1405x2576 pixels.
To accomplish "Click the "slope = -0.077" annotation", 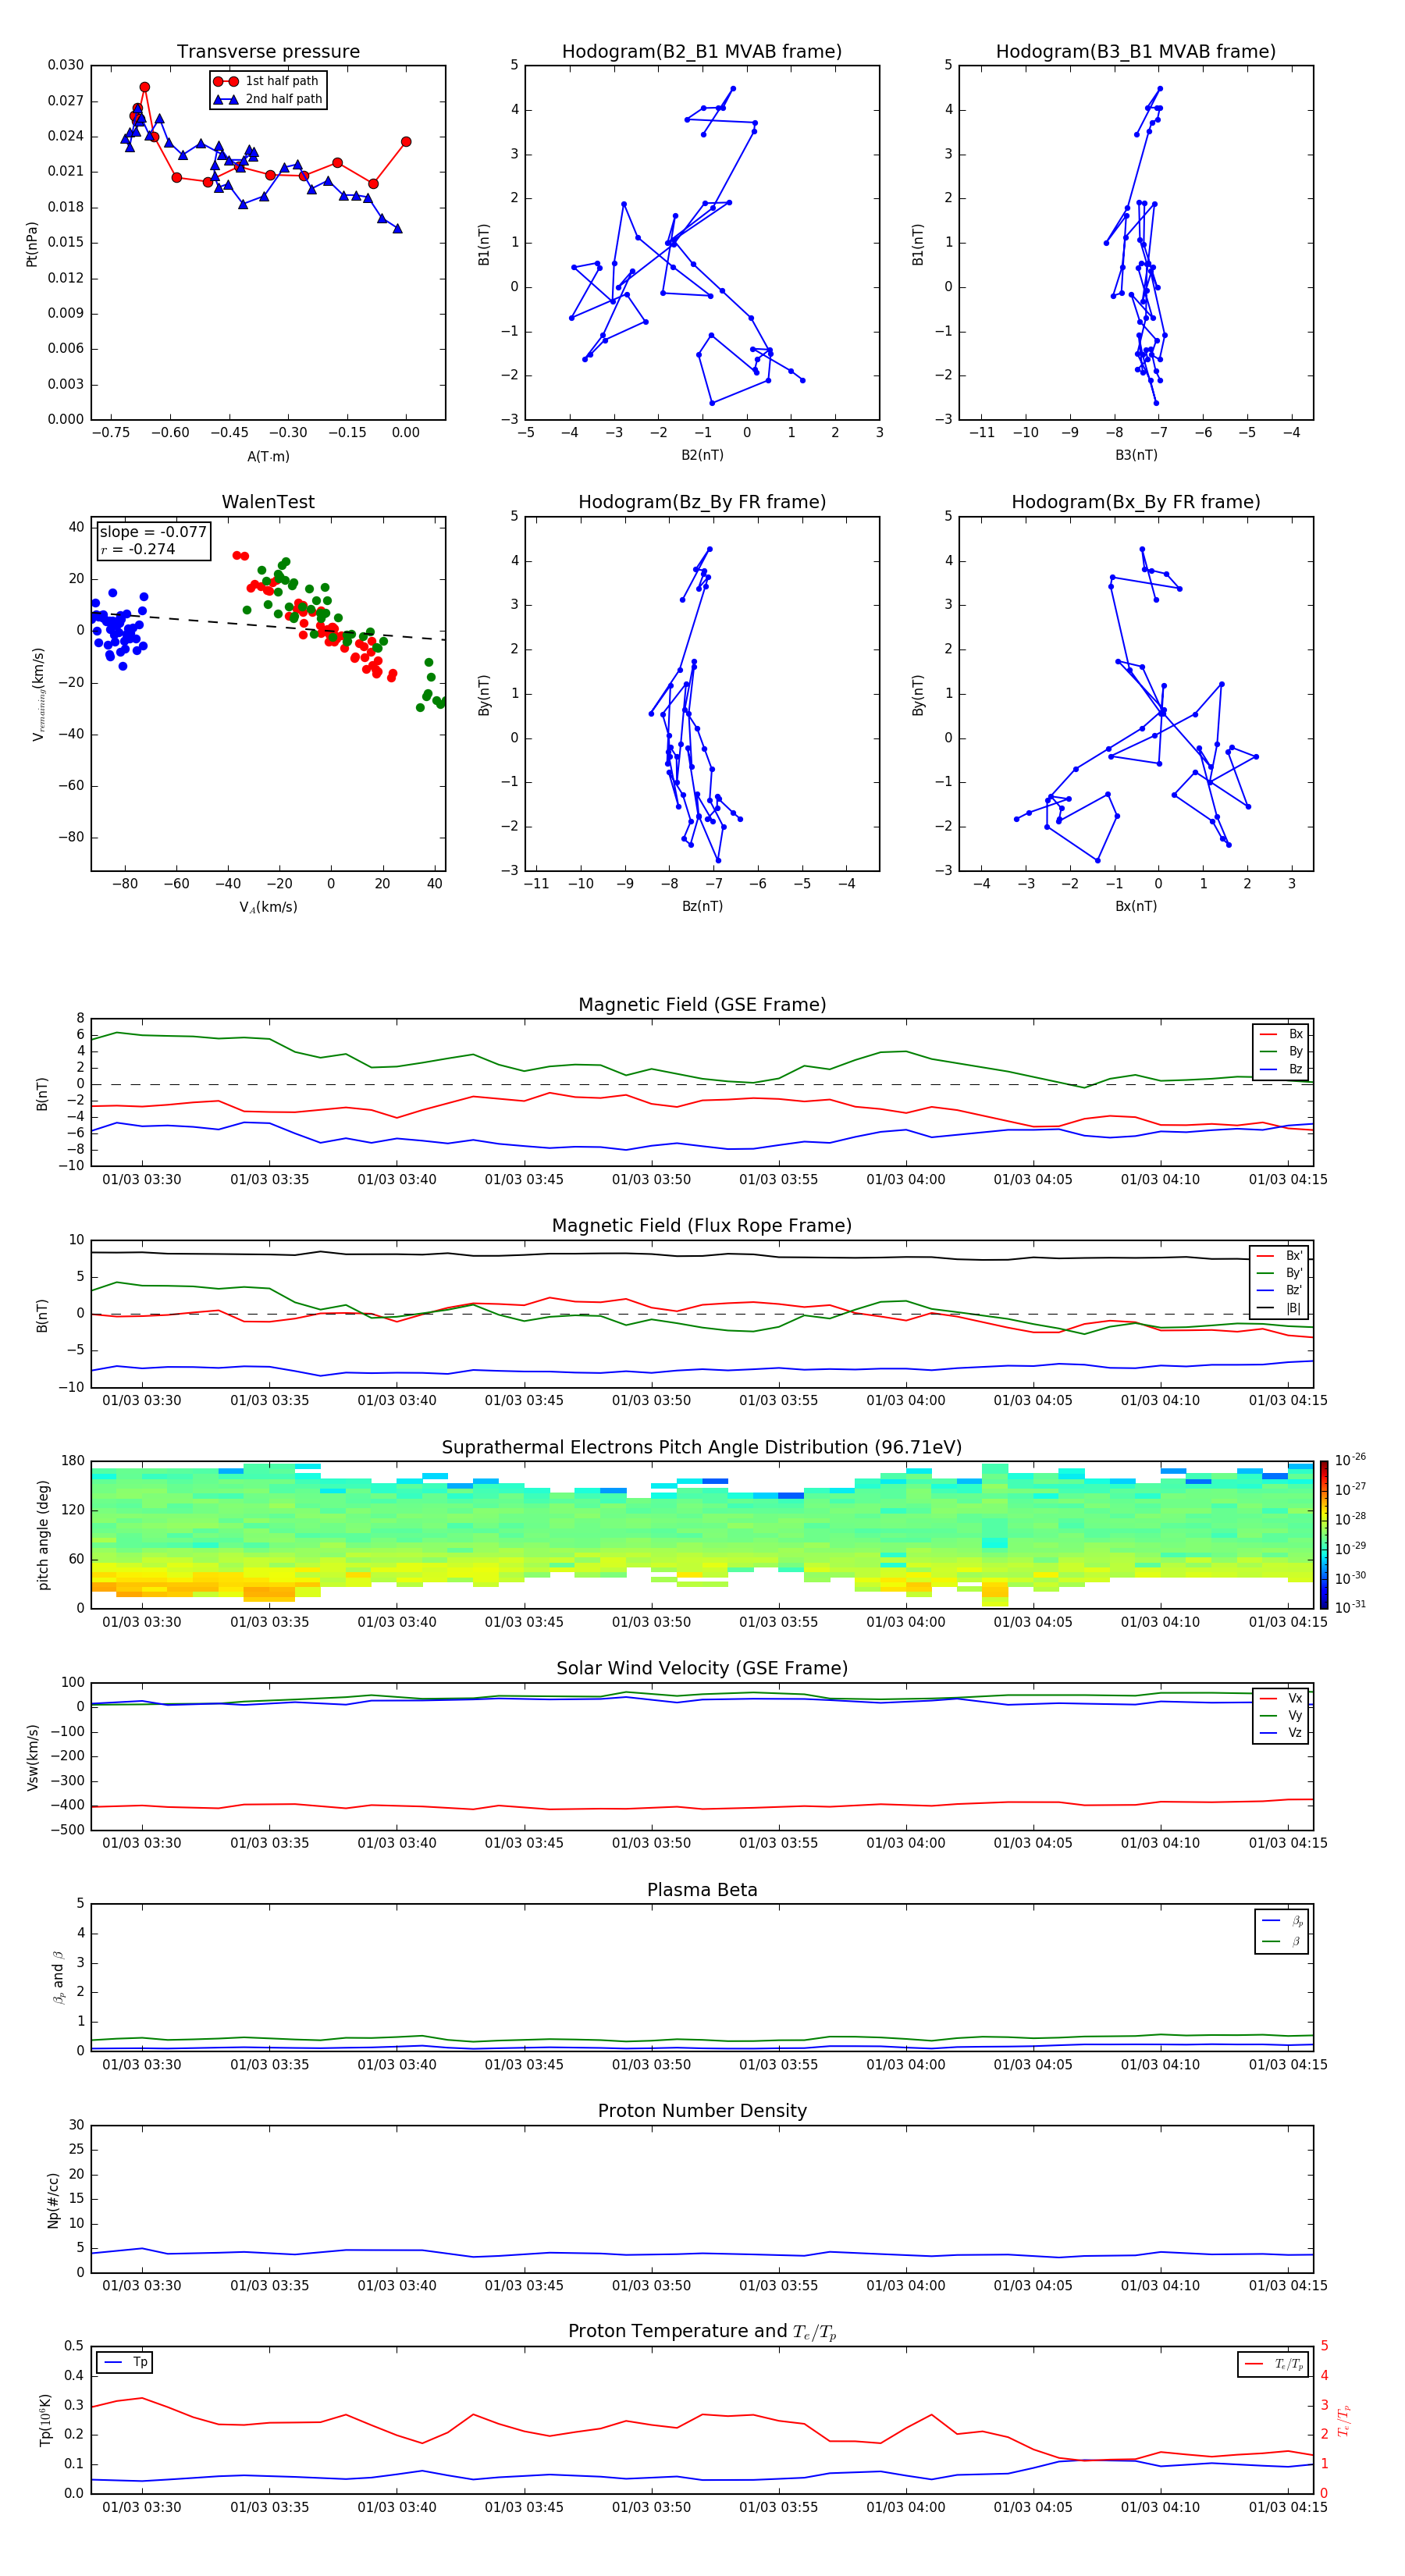I will [153, 532].
